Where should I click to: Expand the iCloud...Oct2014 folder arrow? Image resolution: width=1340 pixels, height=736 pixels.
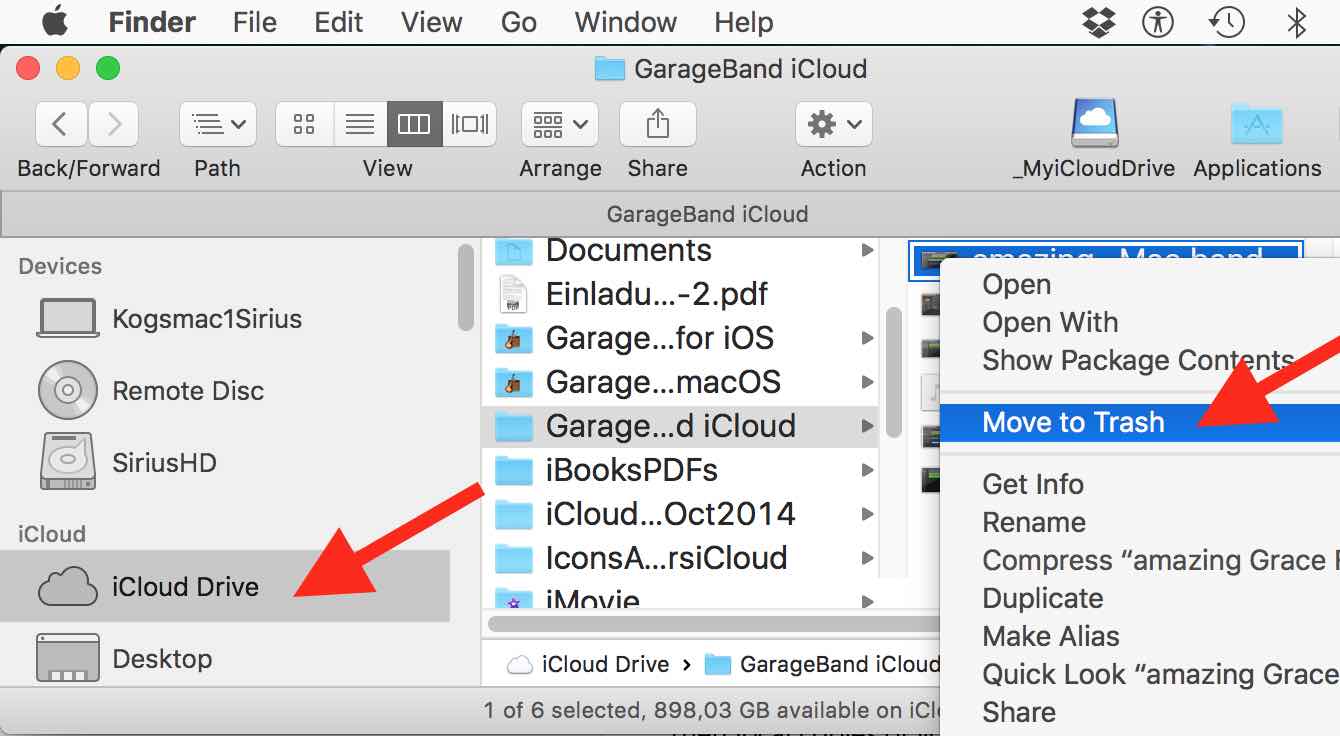tap(867, 514)
